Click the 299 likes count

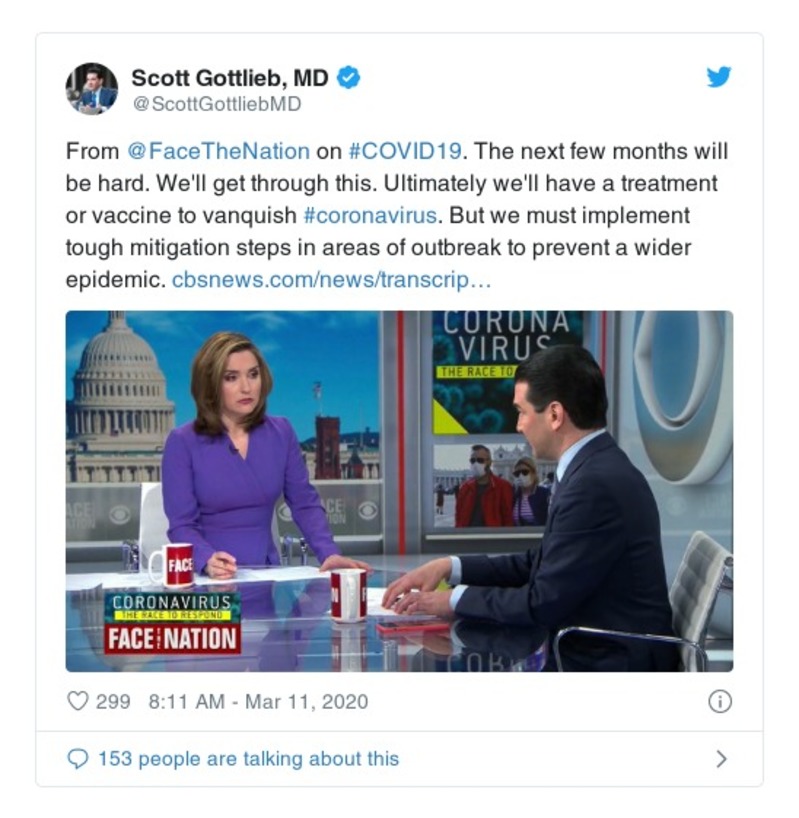113,702
